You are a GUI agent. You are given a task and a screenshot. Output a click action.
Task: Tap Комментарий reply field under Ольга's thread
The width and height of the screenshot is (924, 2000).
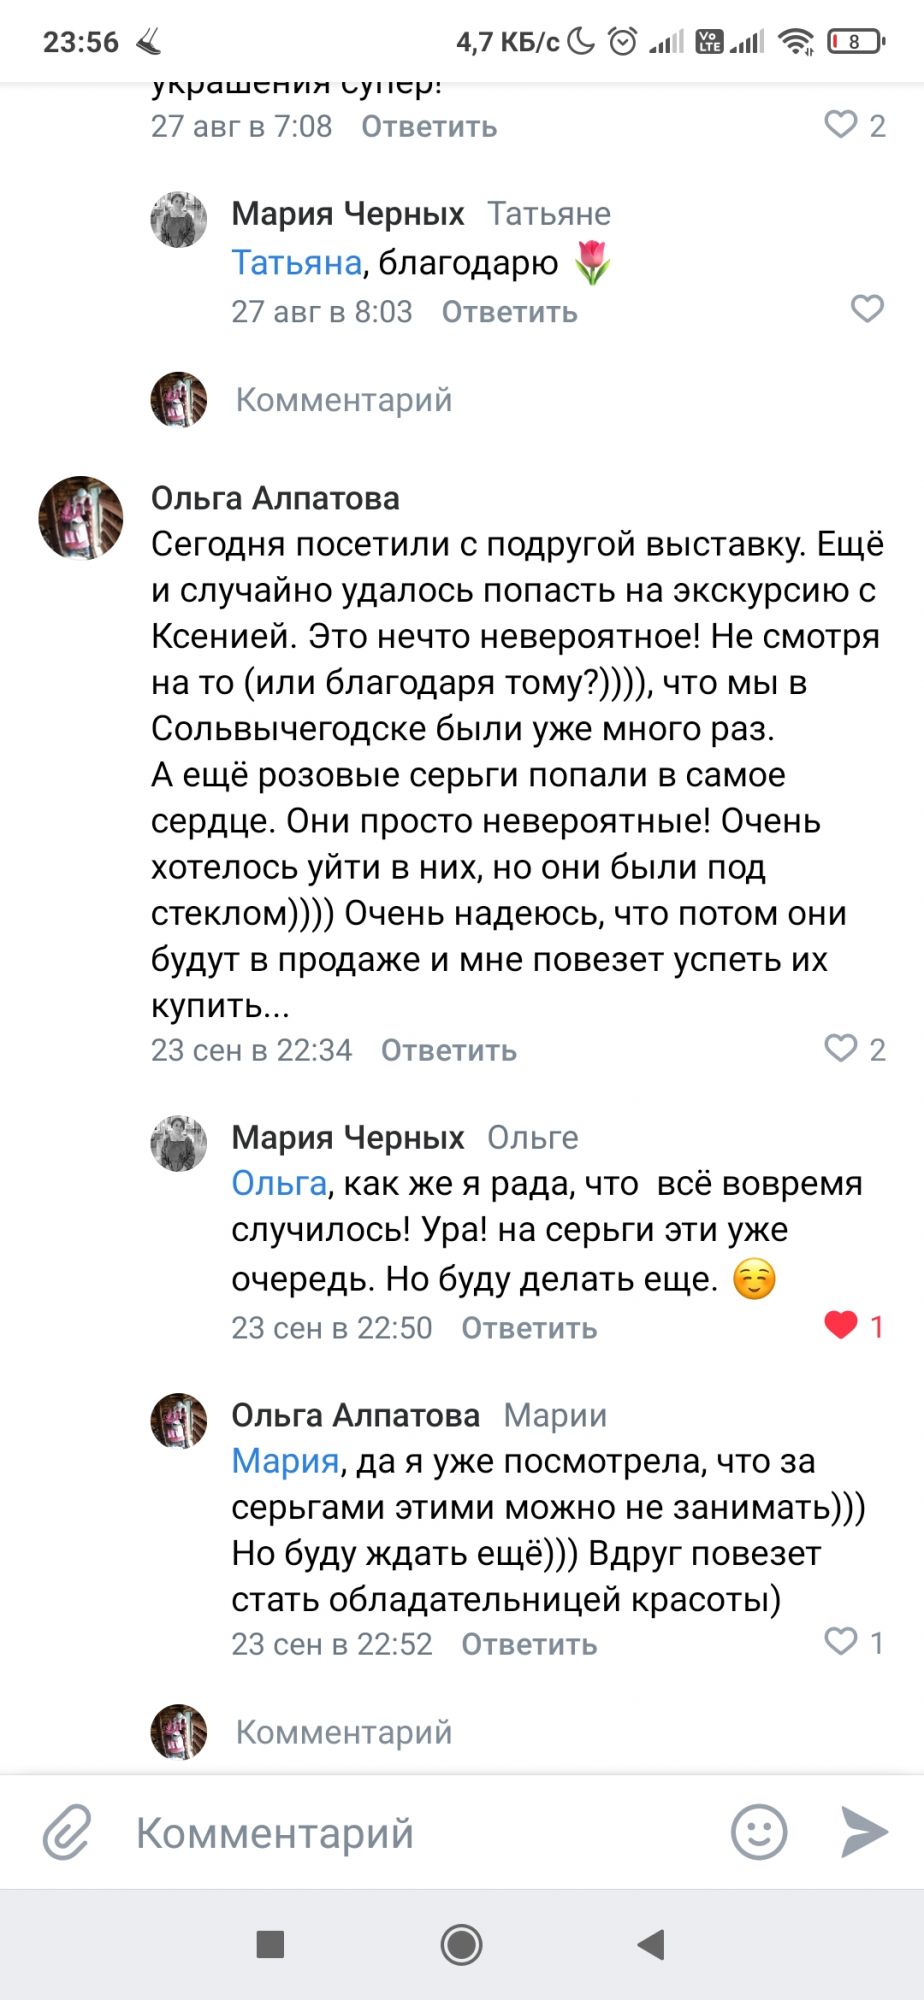[344, 1732]
